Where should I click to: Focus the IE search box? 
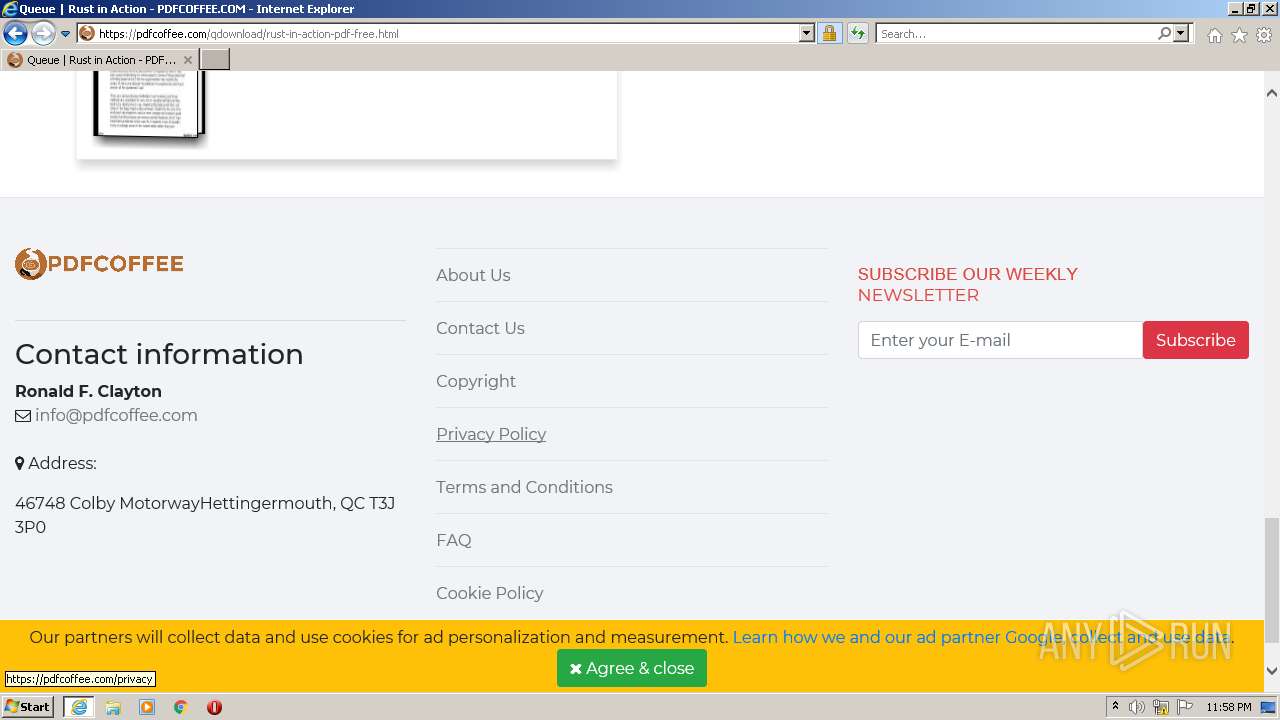[1015, 33]
